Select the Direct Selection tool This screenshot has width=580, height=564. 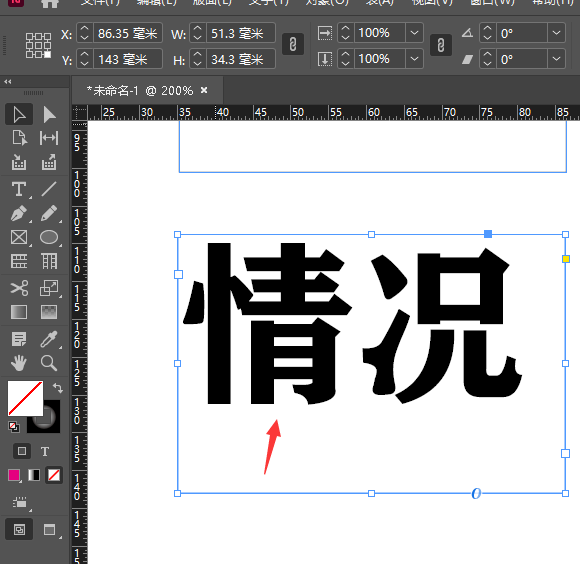point(49,114)
